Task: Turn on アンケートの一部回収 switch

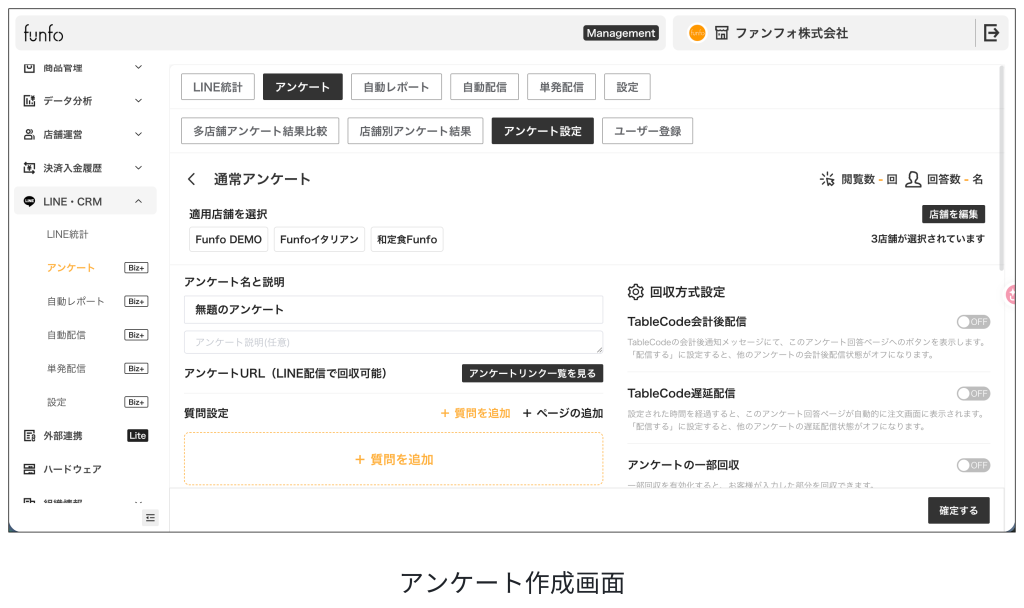Action: [972, 465]
